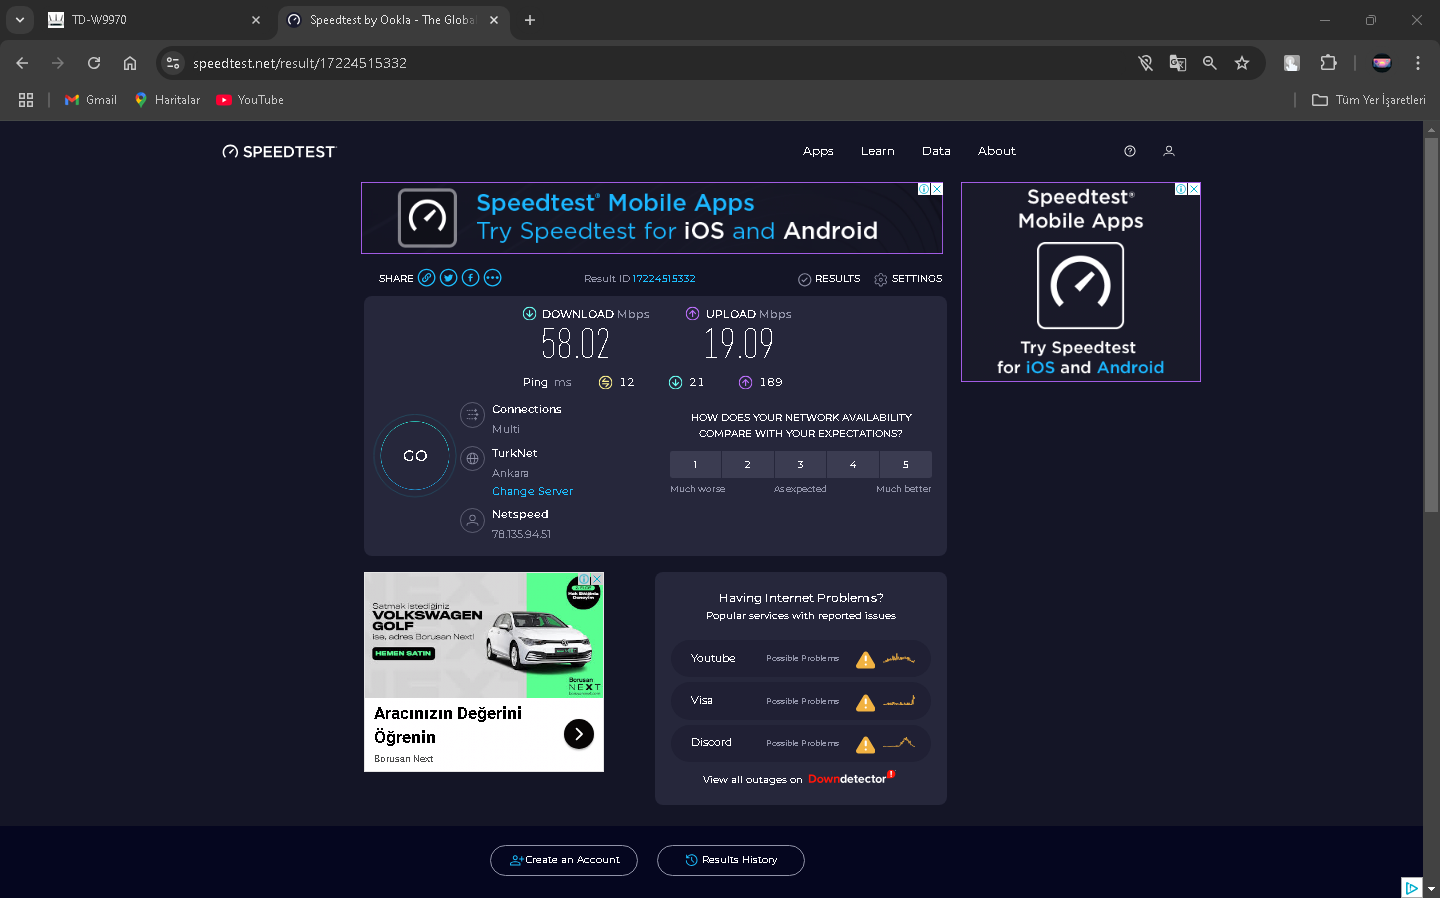Click the Google Translate icon in the address bar
This screenshot has width=1440, height=898.
pos(1178,63)
